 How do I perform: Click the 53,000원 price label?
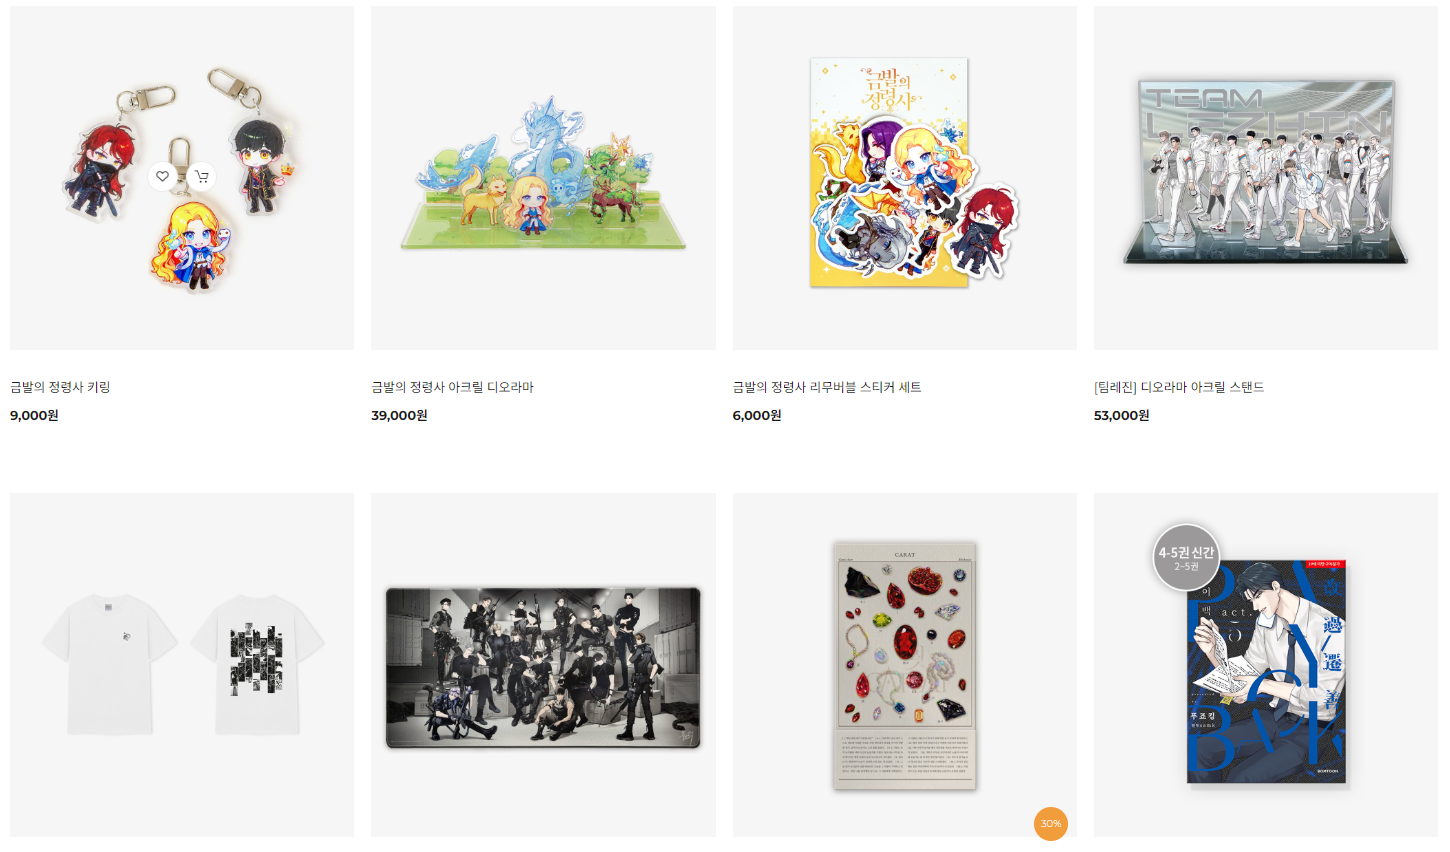(1122, 415)
